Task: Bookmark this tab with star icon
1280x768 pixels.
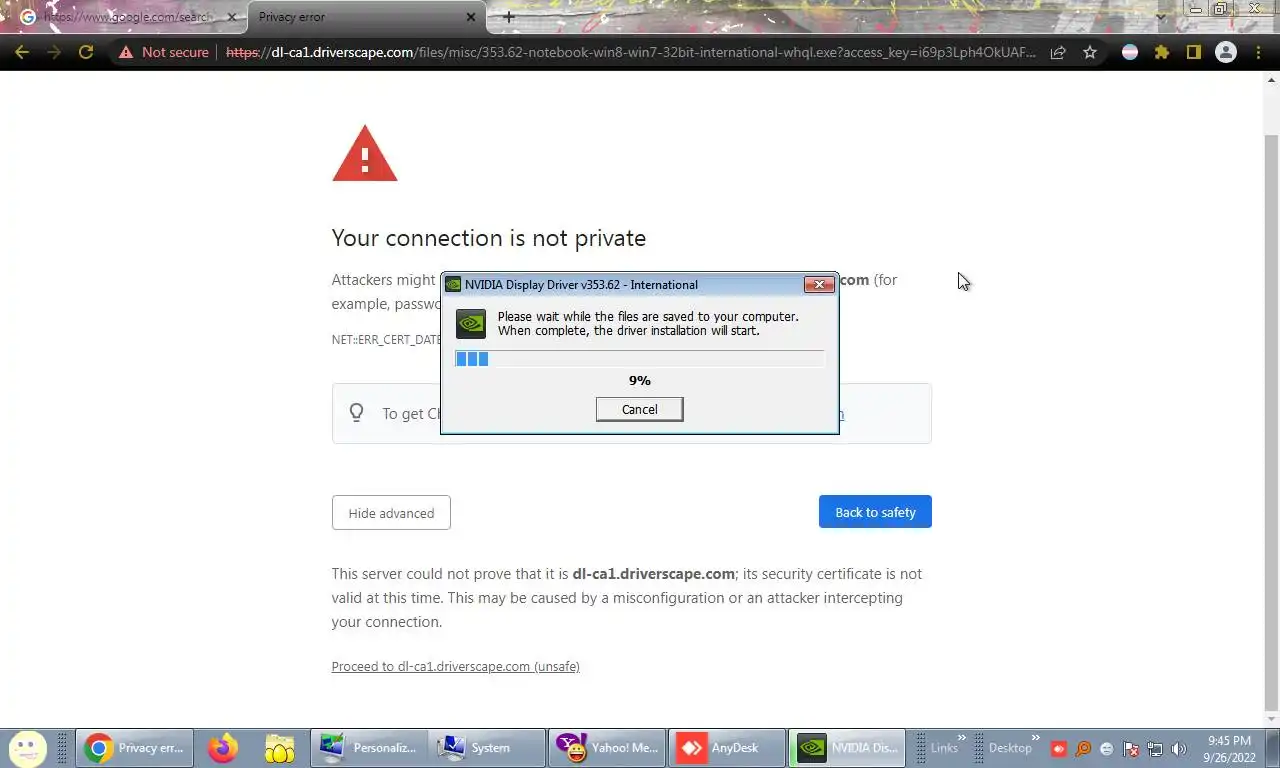Action: tap(1090, 52)
